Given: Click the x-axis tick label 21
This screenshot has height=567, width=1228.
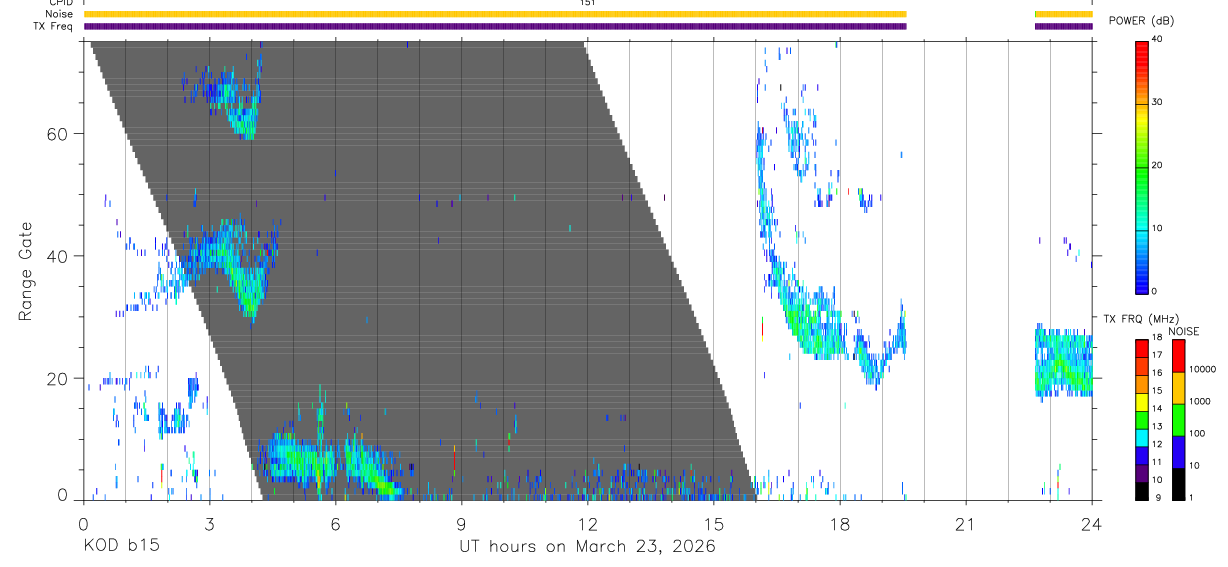Looking at the screenshot, I should coord(965,522).
